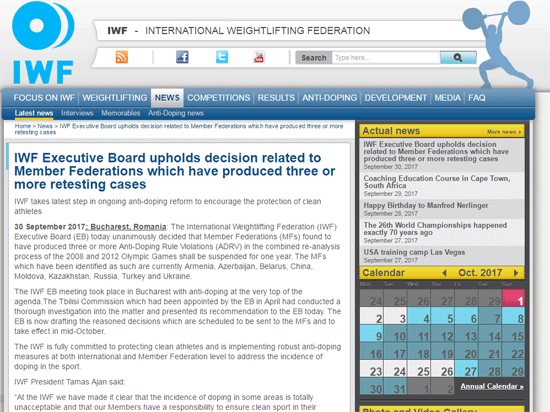
Task: Click the Actual news panel heading
Action: pyautogui.click(x=391, y=131)
